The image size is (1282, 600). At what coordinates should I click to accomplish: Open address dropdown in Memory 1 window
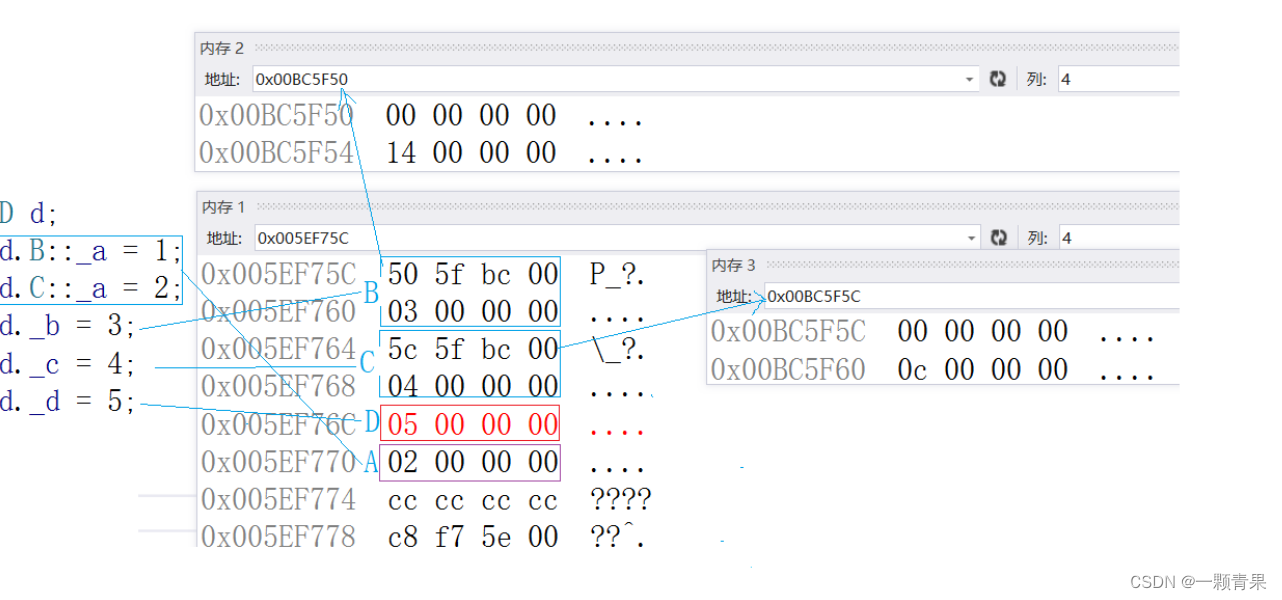969,238
